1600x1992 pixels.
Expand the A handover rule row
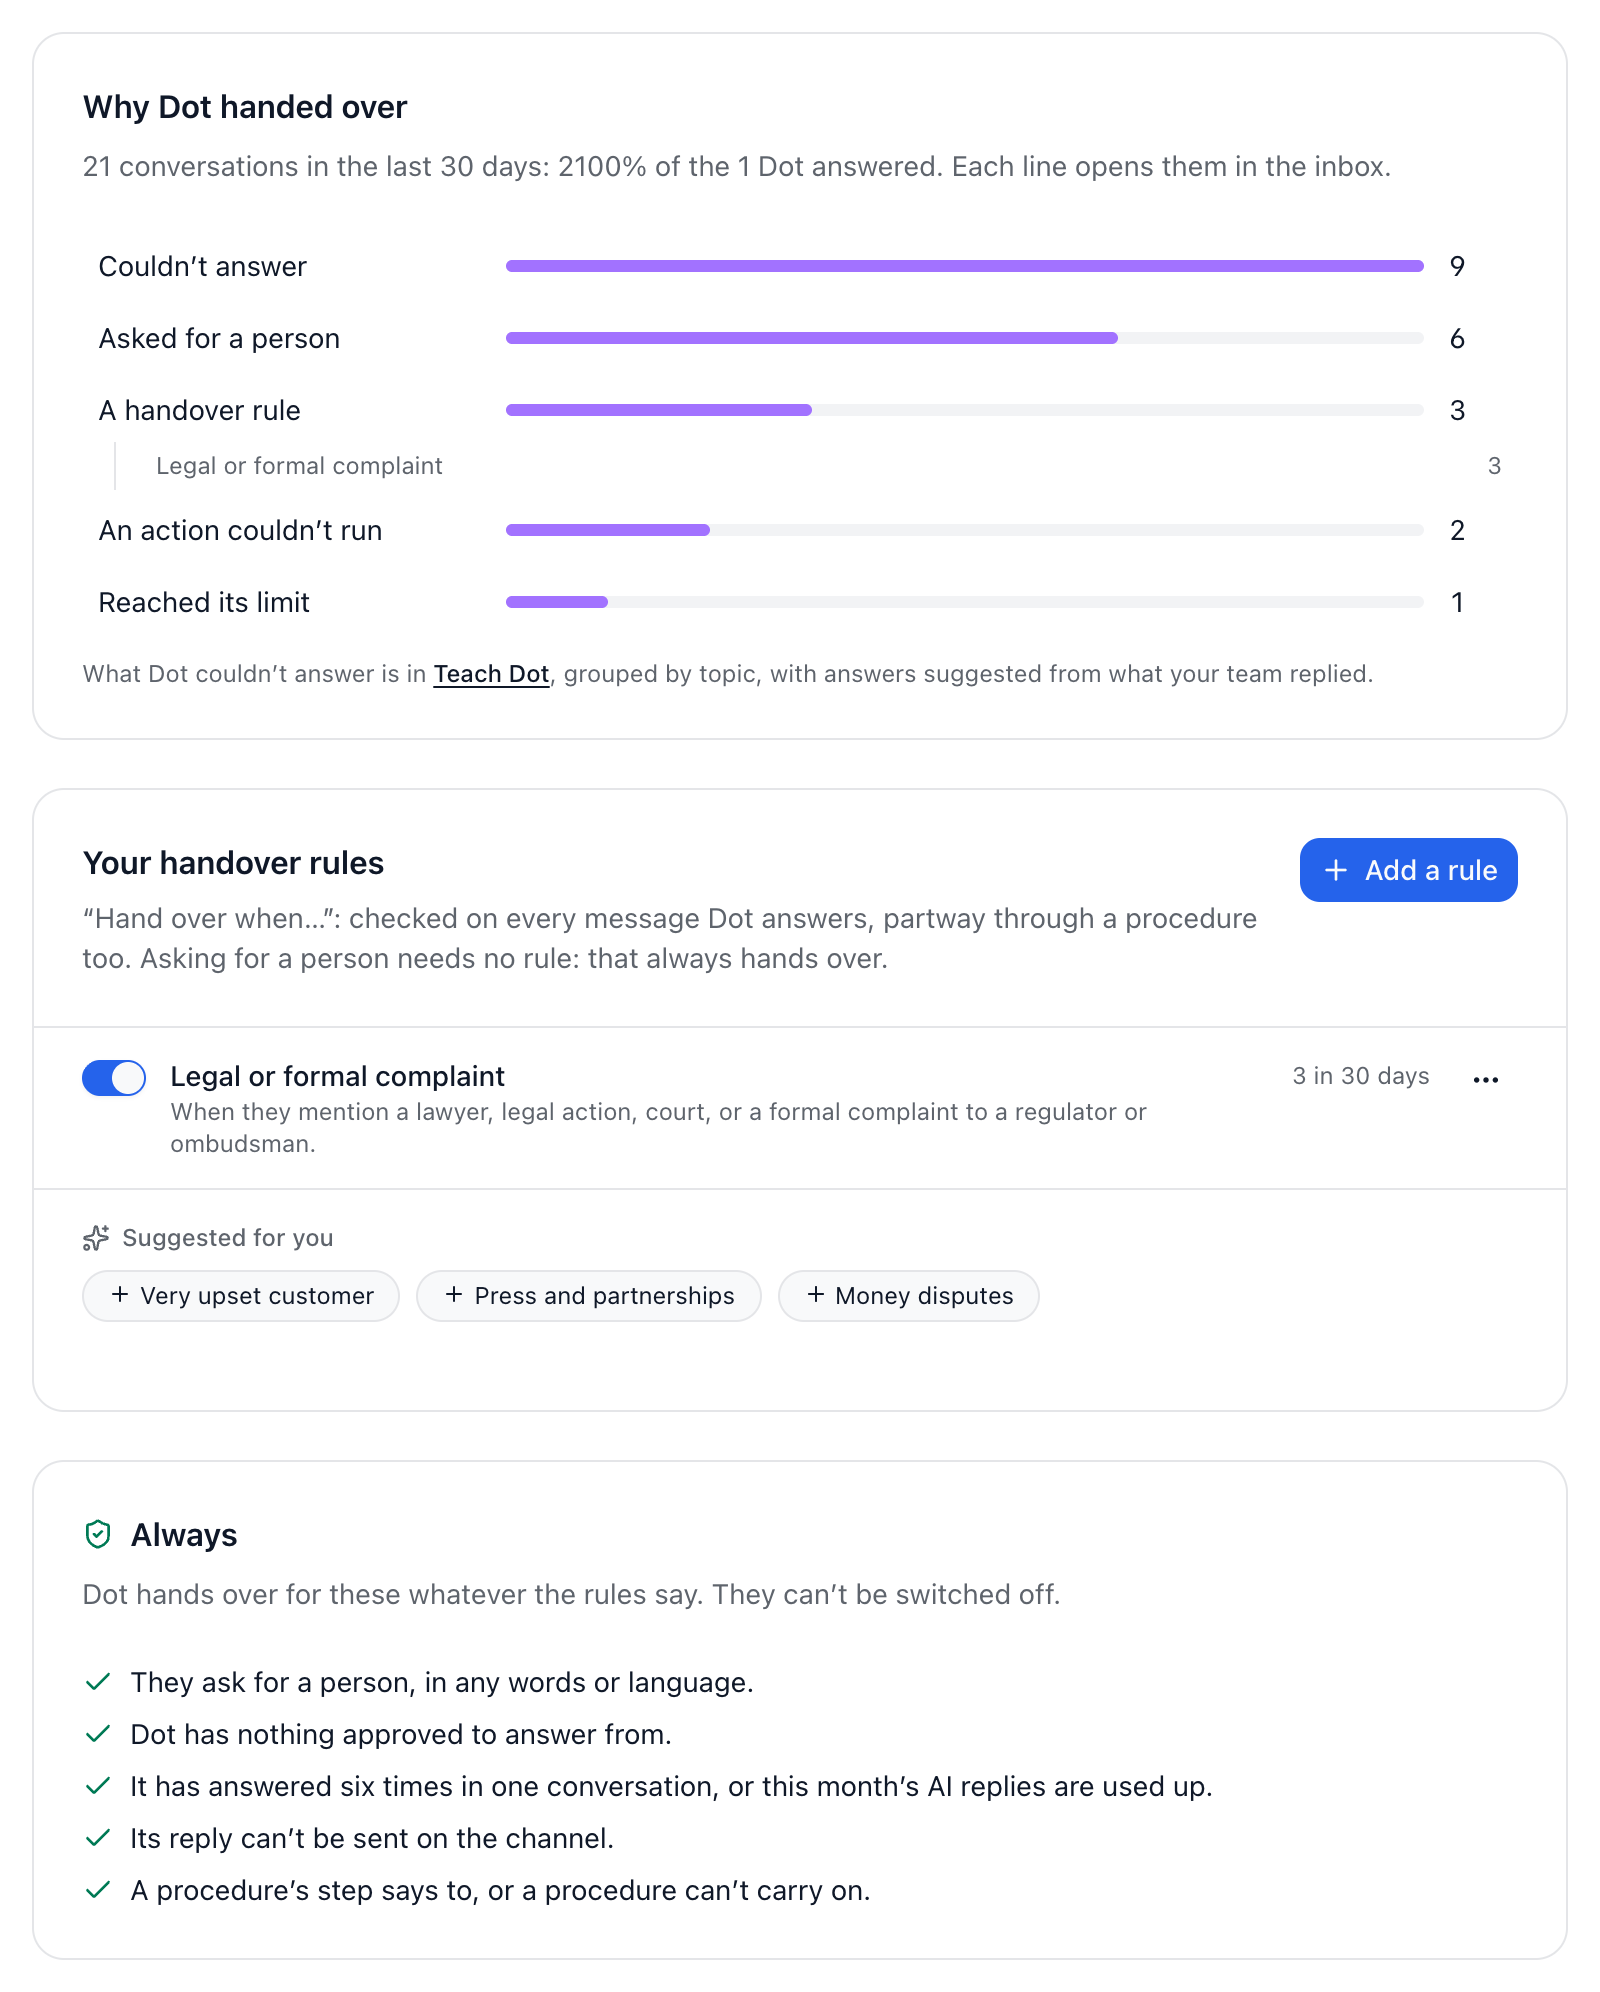tap(782, 410)
